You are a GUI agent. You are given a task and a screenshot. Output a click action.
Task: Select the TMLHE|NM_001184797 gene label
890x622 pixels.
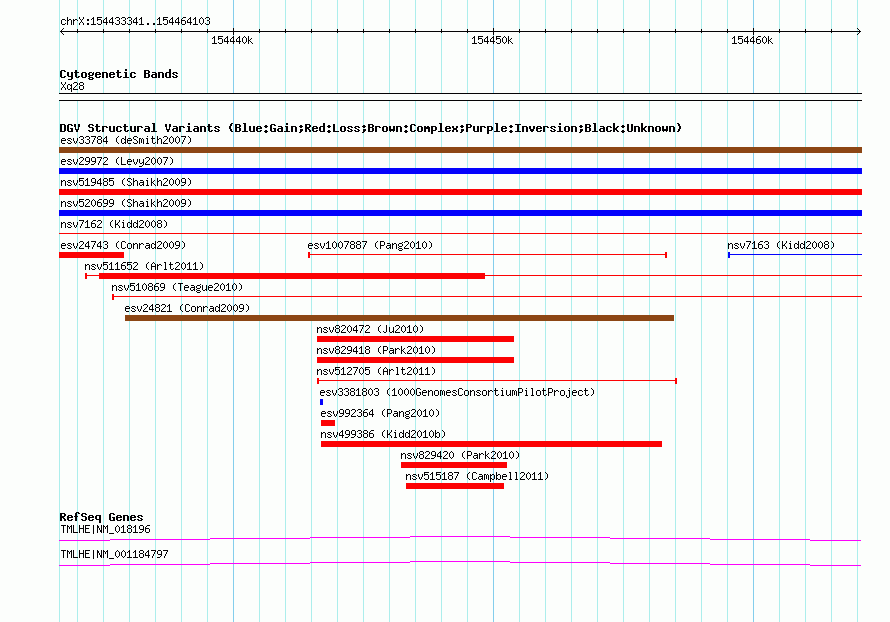point(114,555)
